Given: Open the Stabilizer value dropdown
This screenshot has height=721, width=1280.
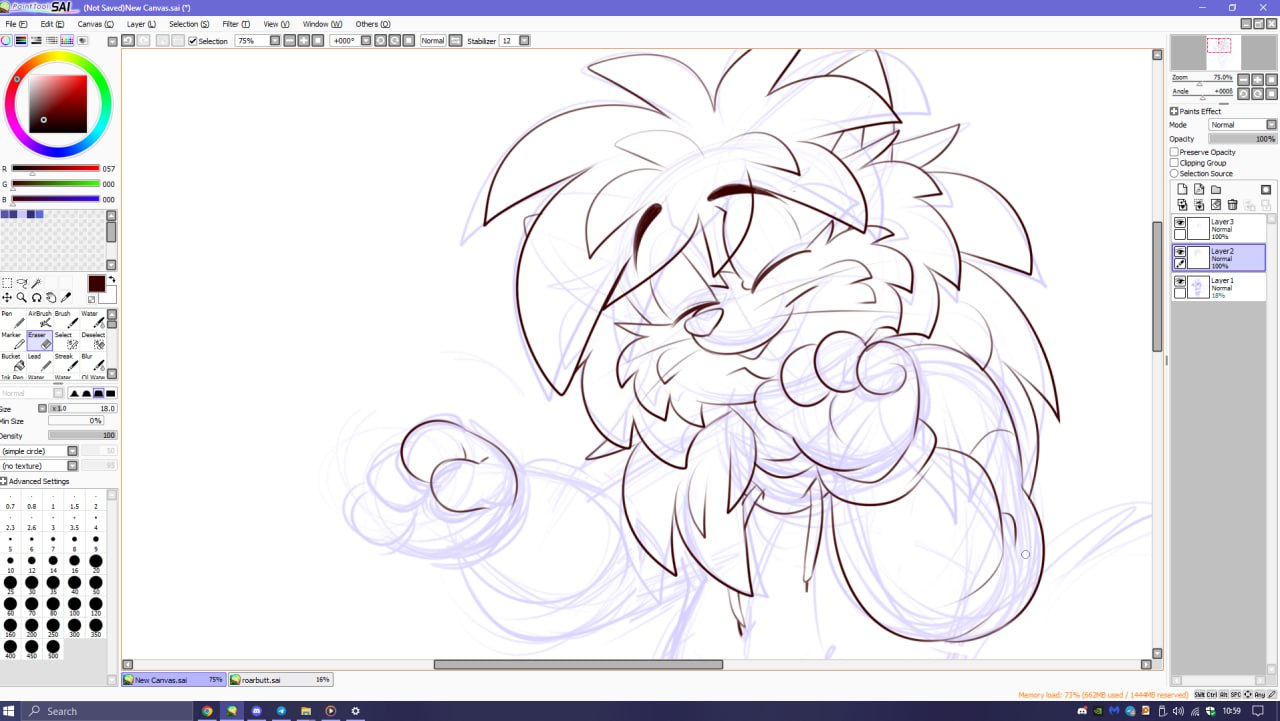Looking at the screenshot, I should click(524, 41).
